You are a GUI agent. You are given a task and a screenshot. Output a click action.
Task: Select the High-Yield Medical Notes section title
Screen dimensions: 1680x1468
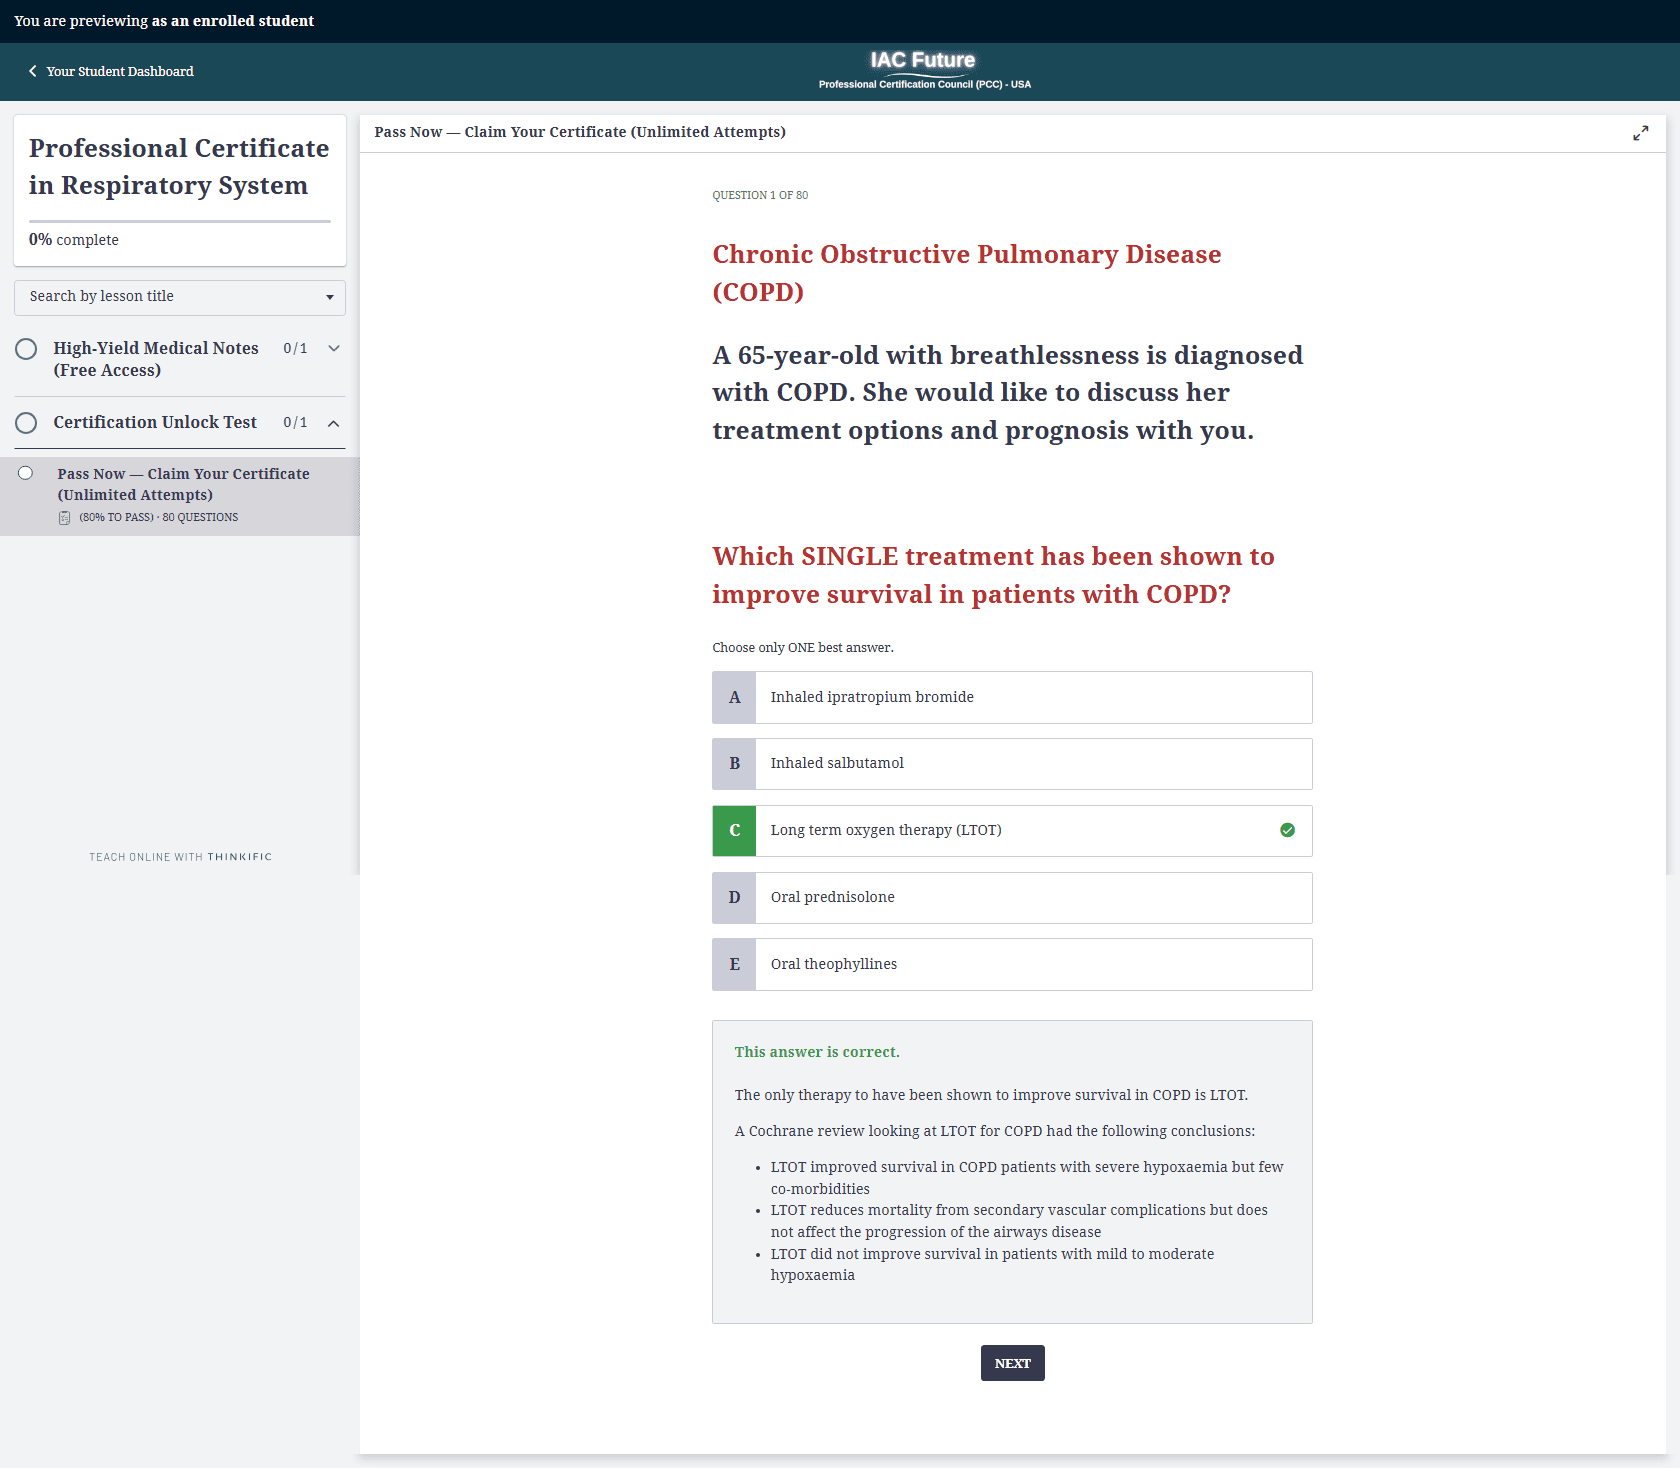click(x=156, y=359)
